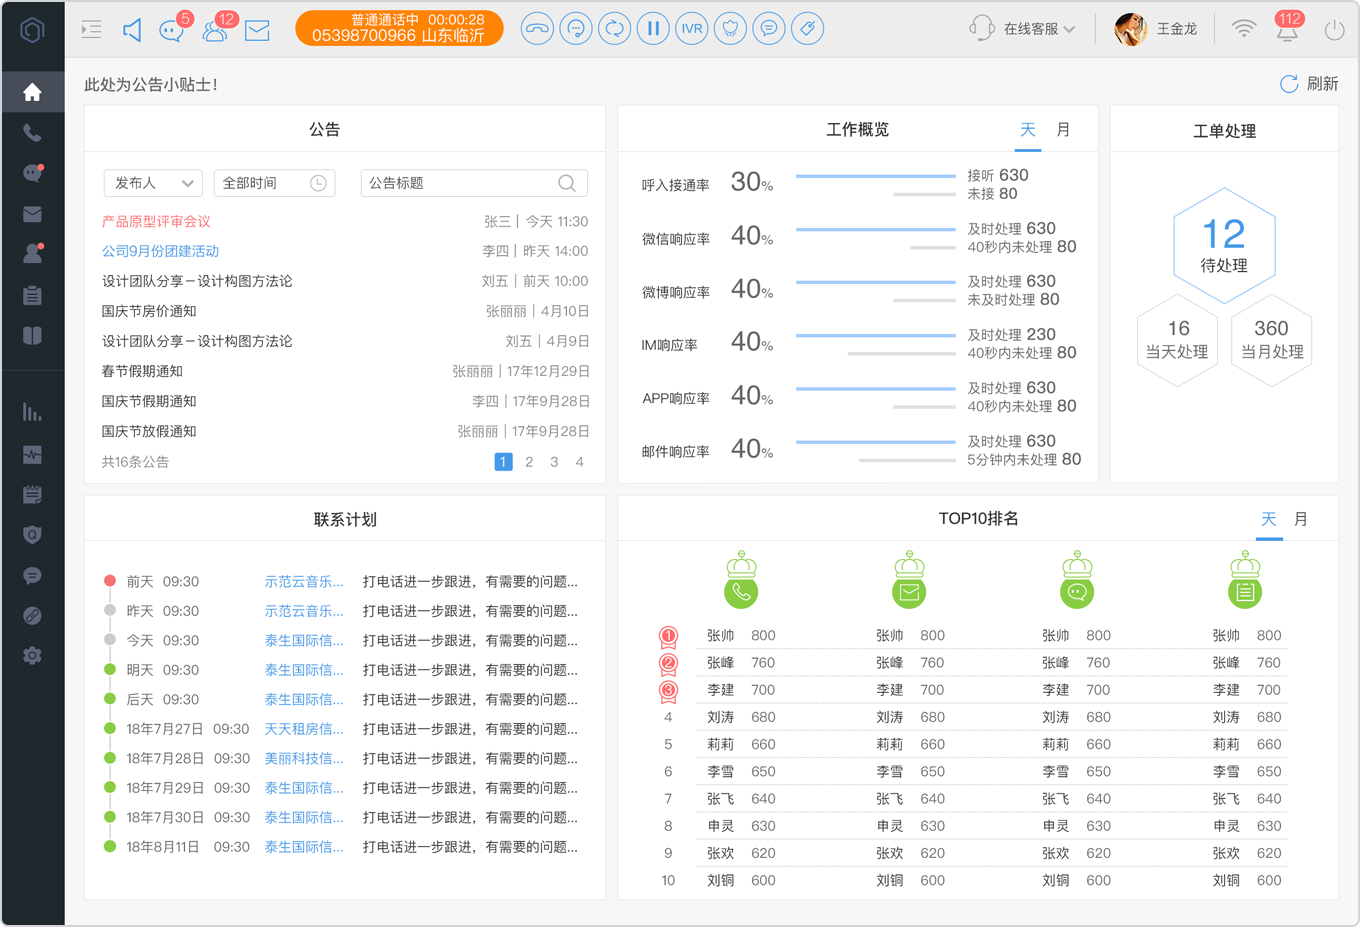
Task: Click the tag label icon in call toolbar
Action: (x=808, y=28)
